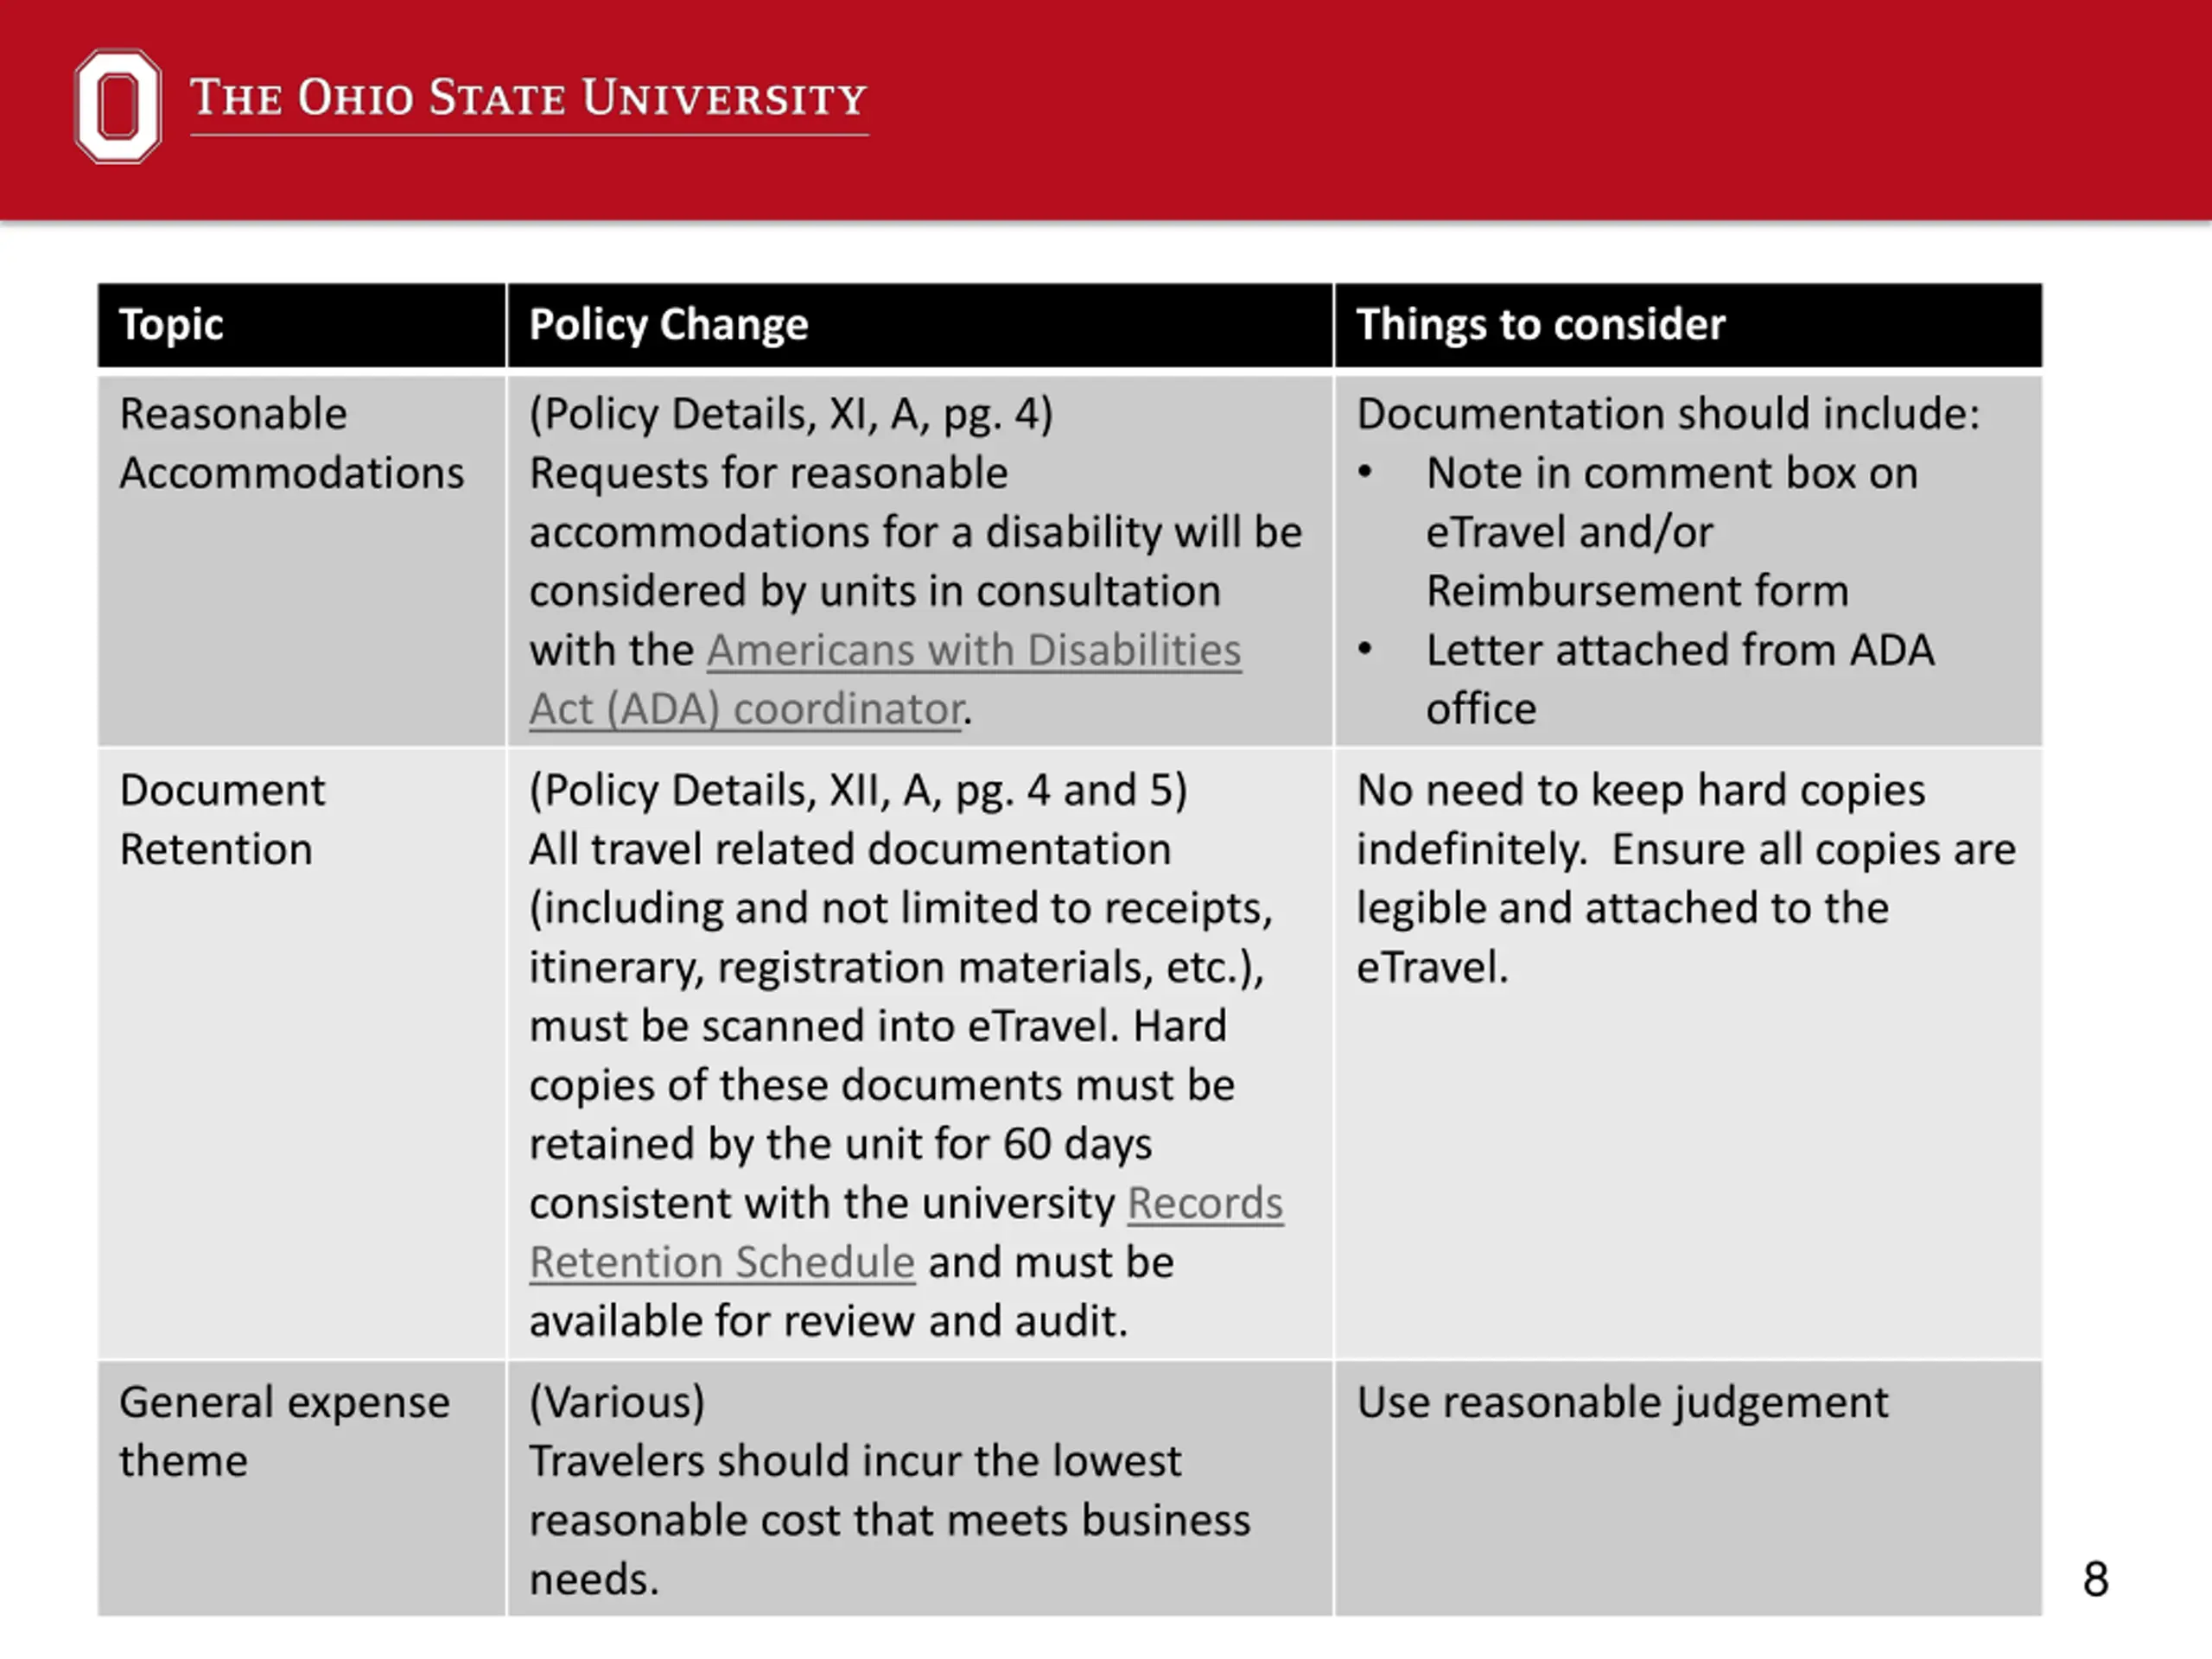Select the Policy Change column header
The width and height of the screenshot is (2212, 1659).
click(x=920, y=325)
